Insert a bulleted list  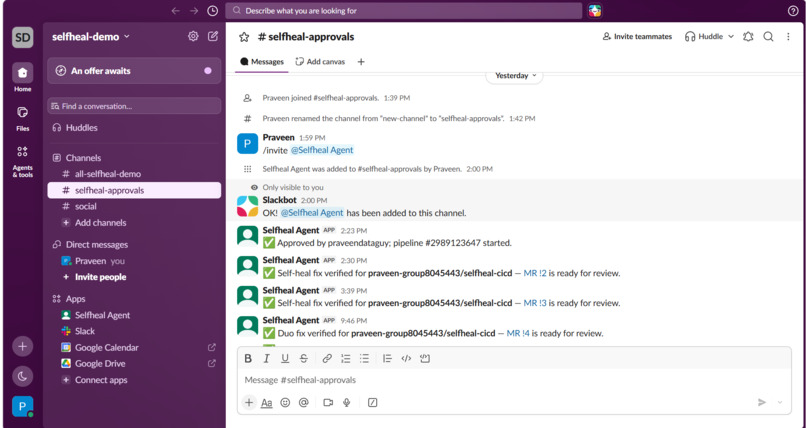click(x=364, y=359)
